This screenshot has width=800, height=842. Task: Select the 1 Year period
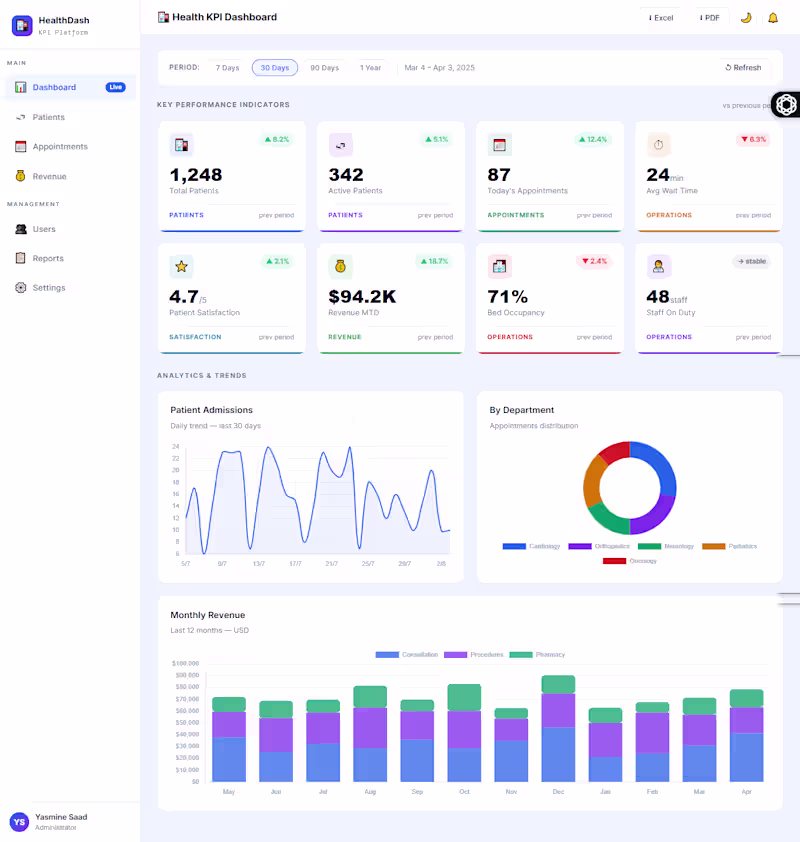tap(370, 68)
